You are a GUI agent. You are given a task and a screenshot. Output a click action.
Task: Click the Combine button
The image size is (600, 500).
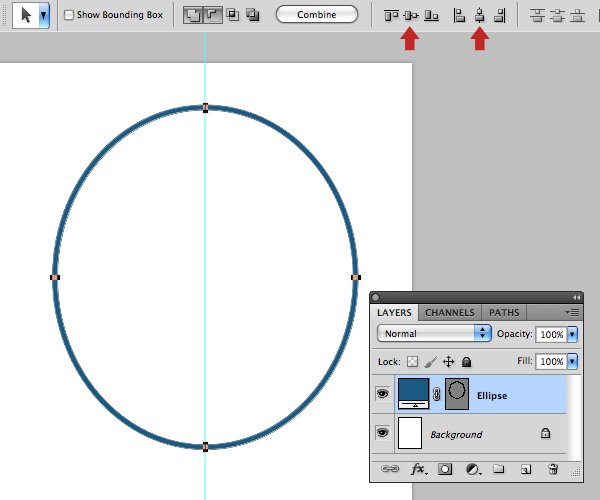coord(317,15)
